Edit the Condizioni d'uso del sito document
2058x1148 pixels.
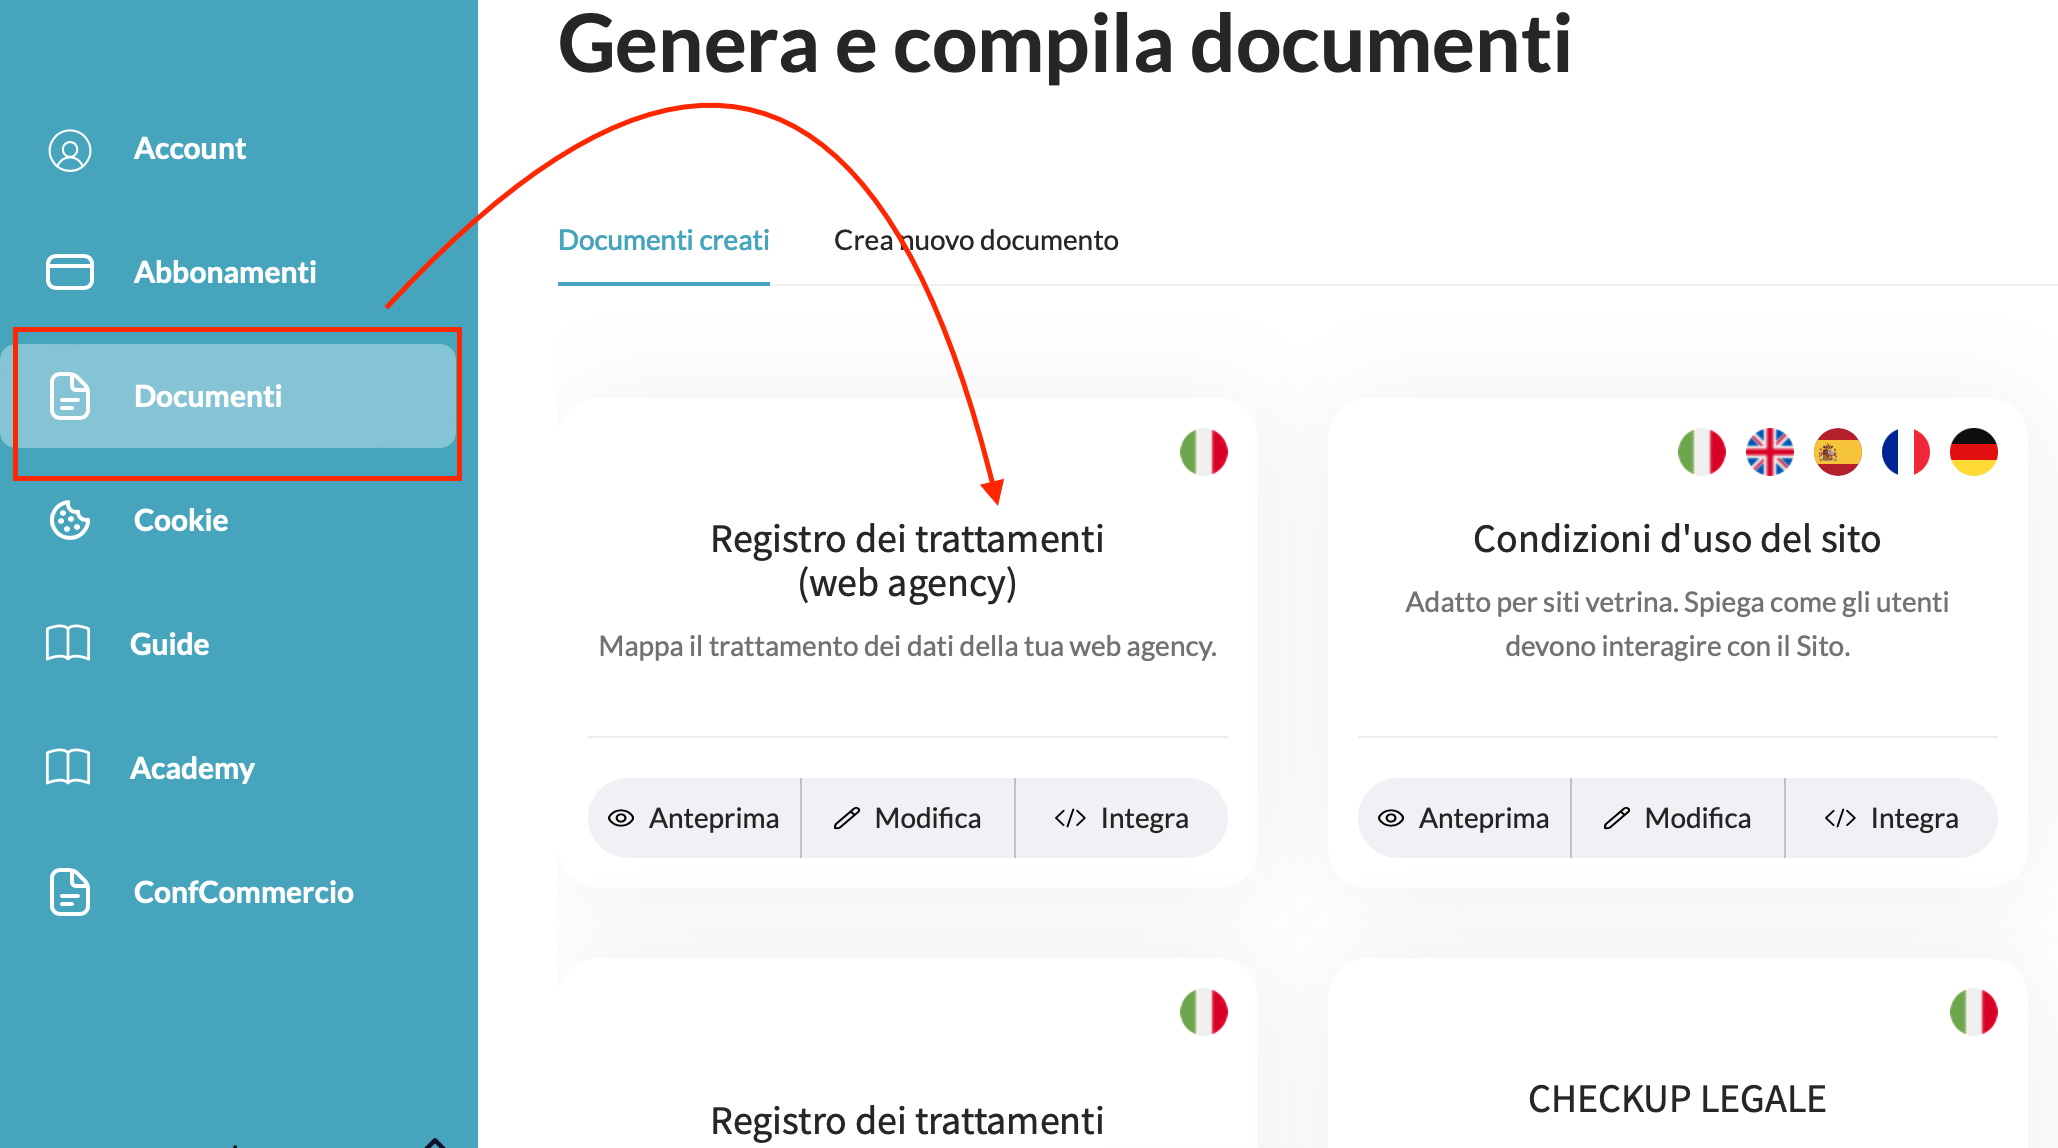point(1678,818)
